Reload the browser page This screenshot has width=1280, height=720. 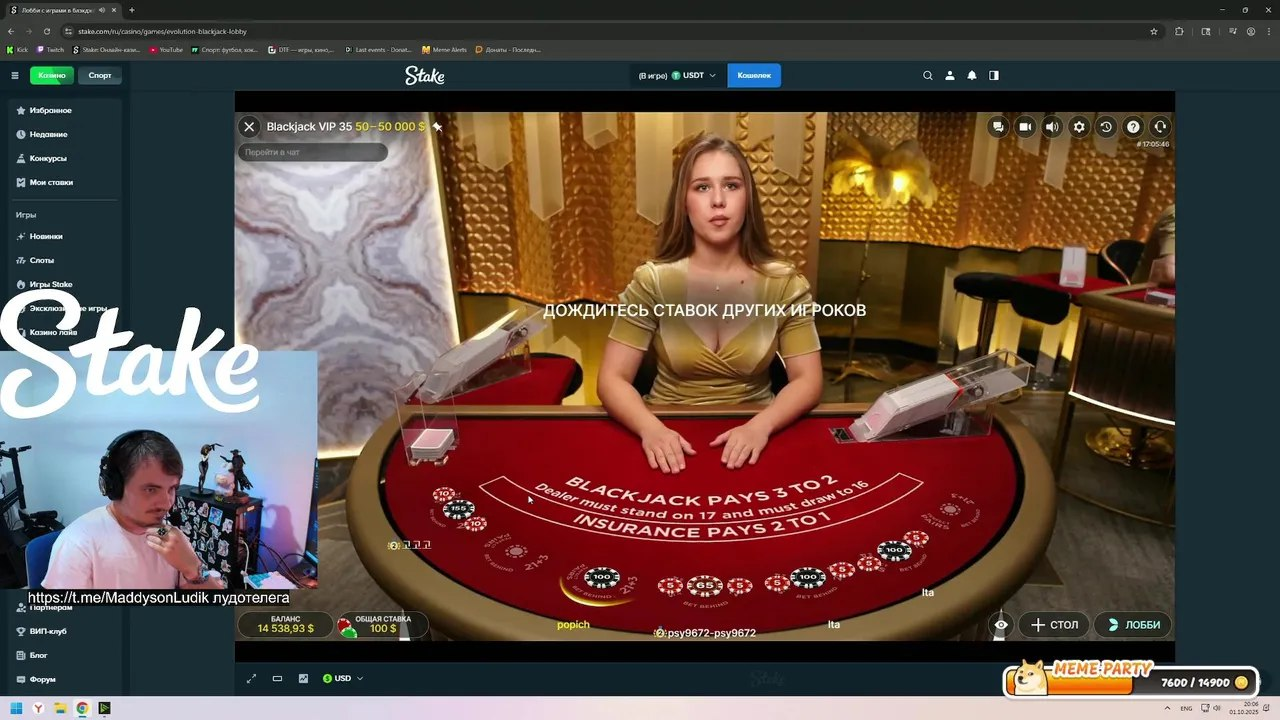[x=46, y=31]
